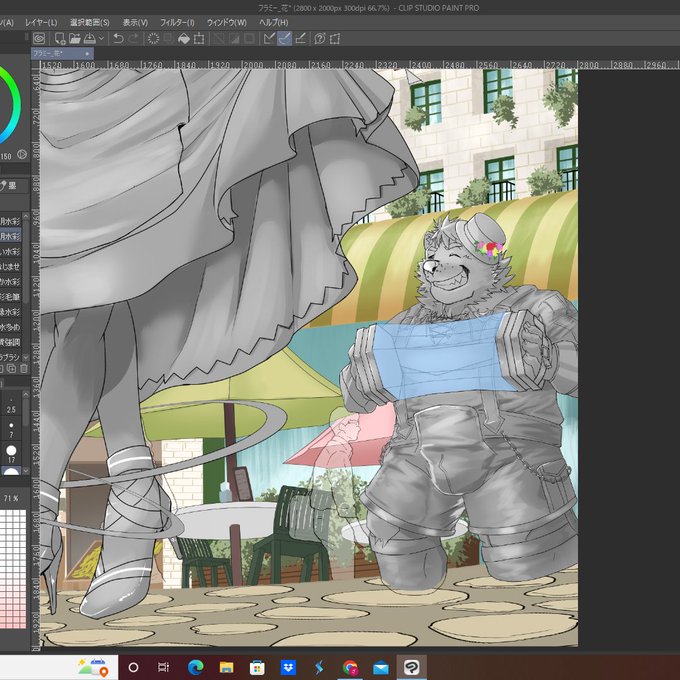Open the CLIP STUDIO launcher icon
The width and height of the screenshot is (680, 680).
pyautogui.click(x=39, y=39)
